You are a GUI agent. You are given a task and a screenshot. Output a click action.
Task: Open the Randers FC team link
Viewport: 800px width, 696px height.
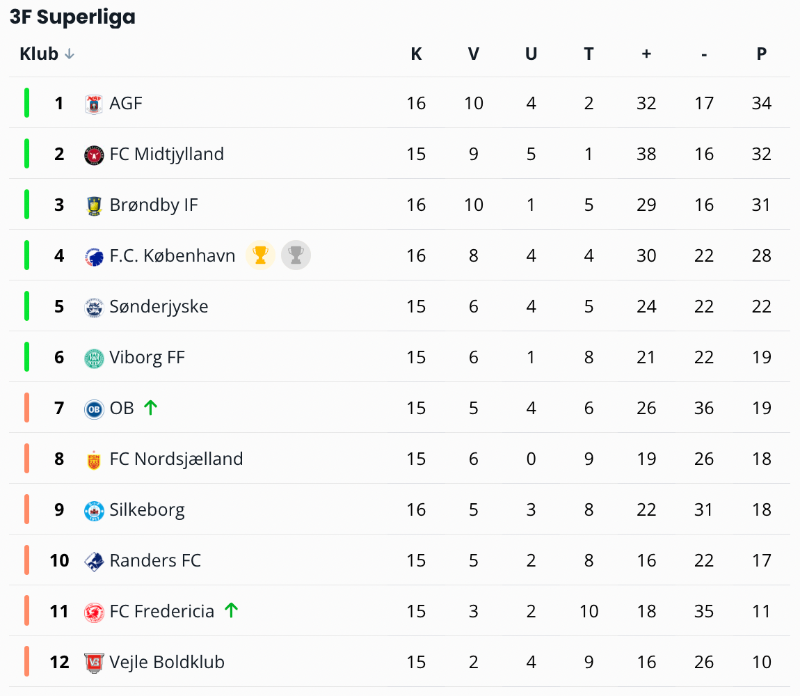coord(155,560)
